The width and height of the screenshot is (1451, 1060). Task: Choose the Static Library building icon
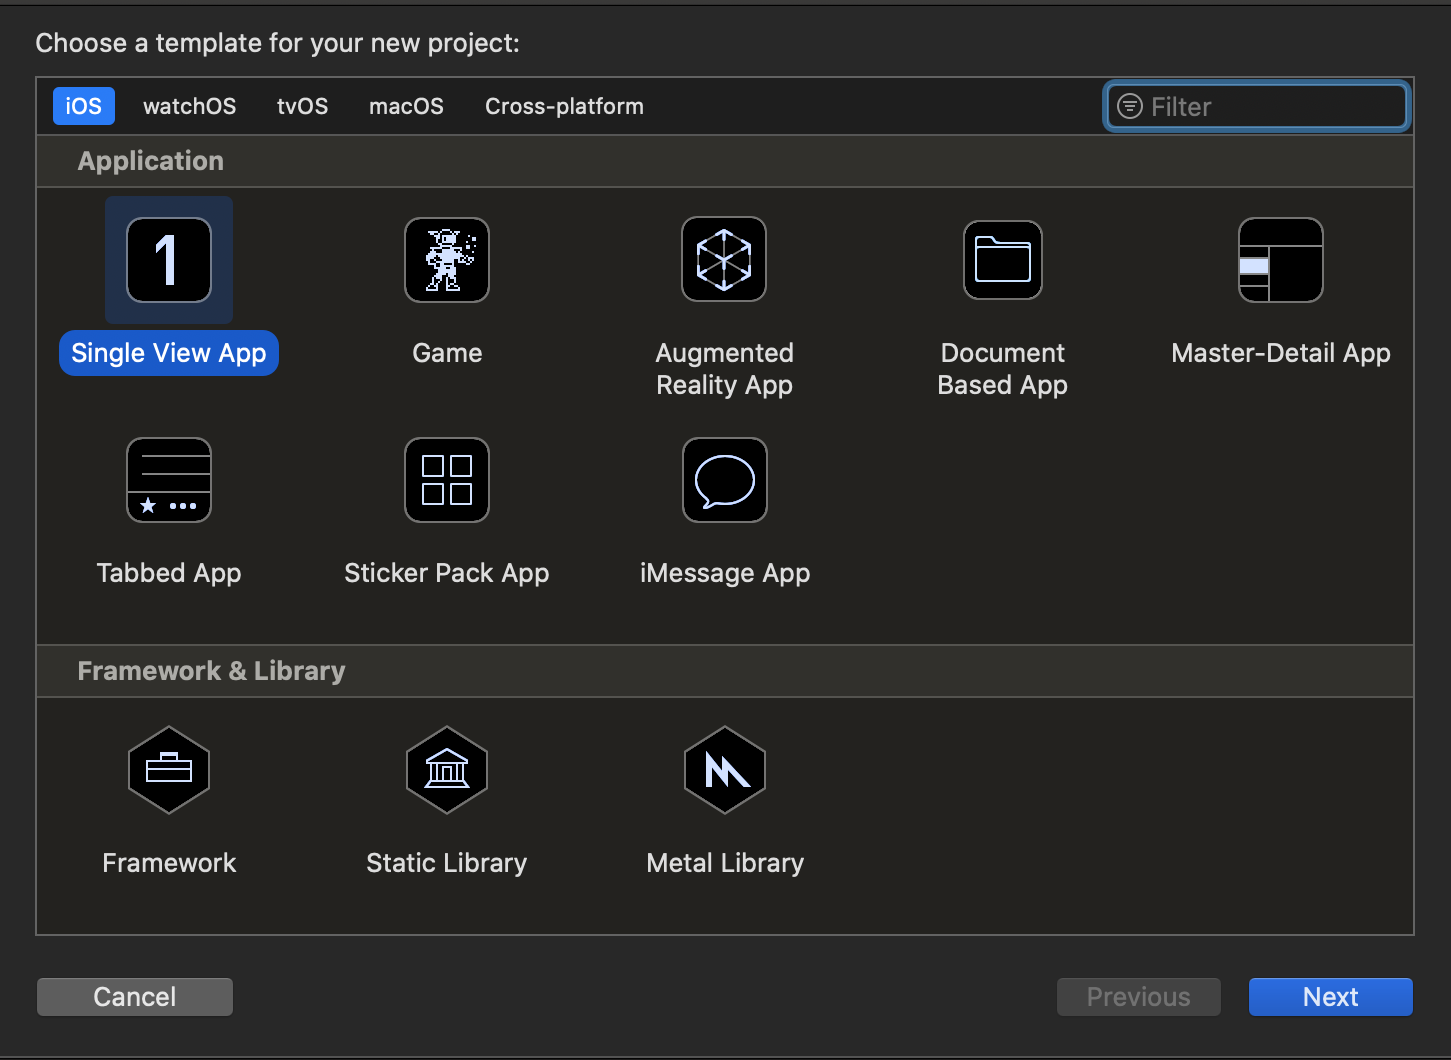pos(447,770)
